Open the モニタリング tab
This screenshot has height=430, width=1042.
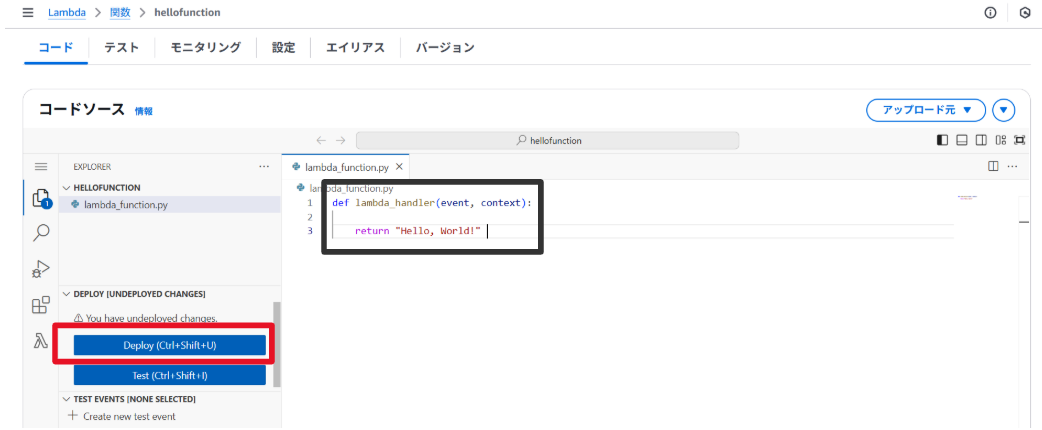click(x=205, y=47)
